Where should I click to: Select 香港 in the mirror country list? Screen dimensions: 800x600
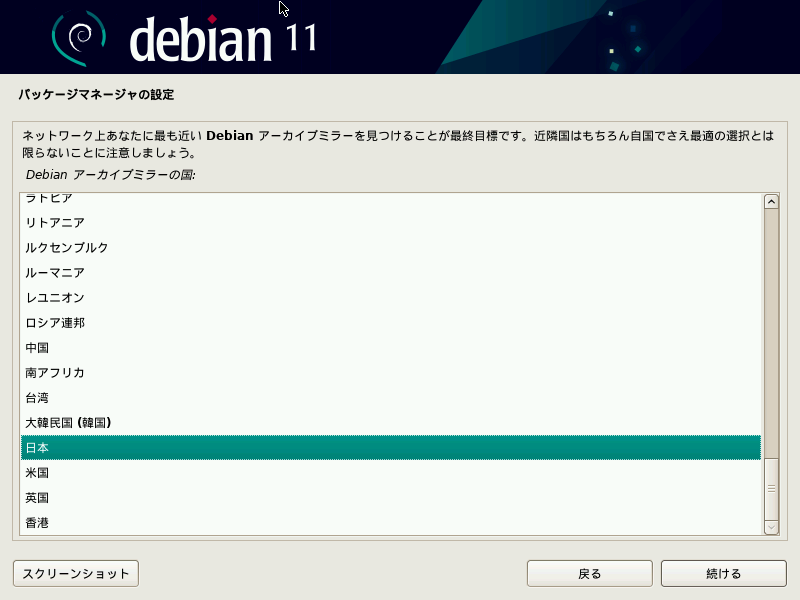point(391,522)
